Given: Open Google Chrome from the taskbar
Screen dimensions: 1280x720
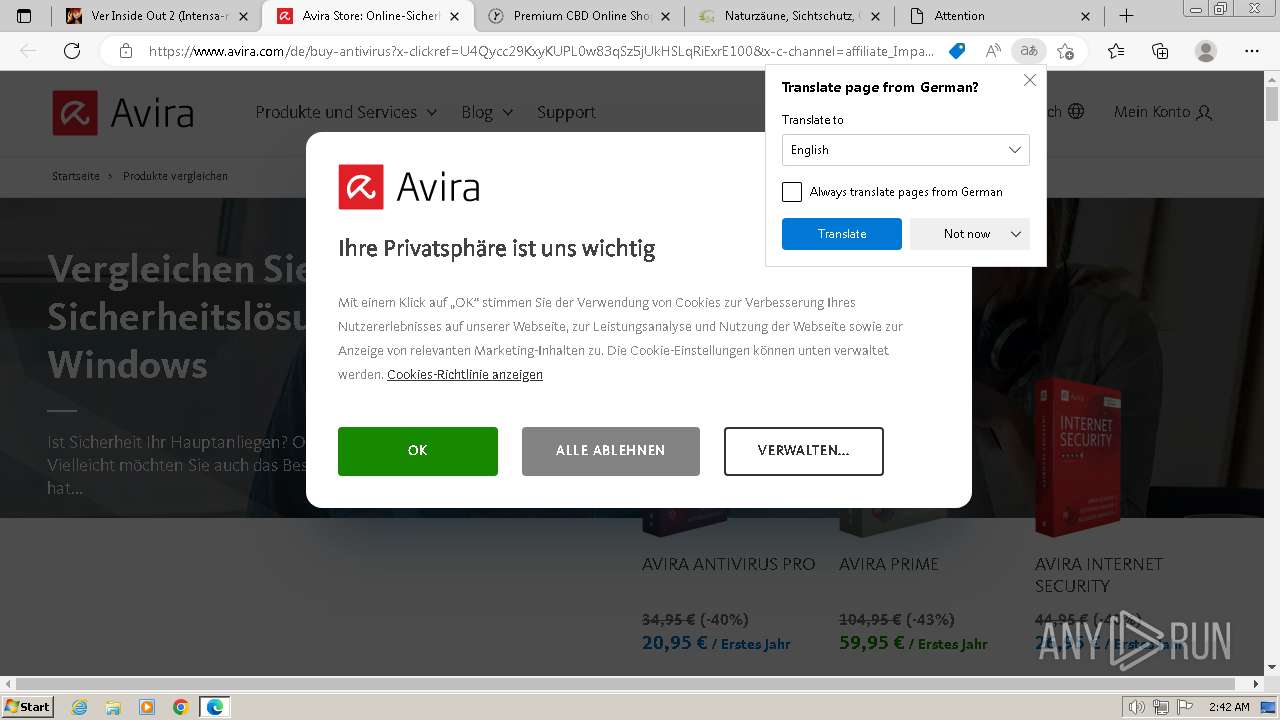Looking at the screenshot, I should coord(181,707).
